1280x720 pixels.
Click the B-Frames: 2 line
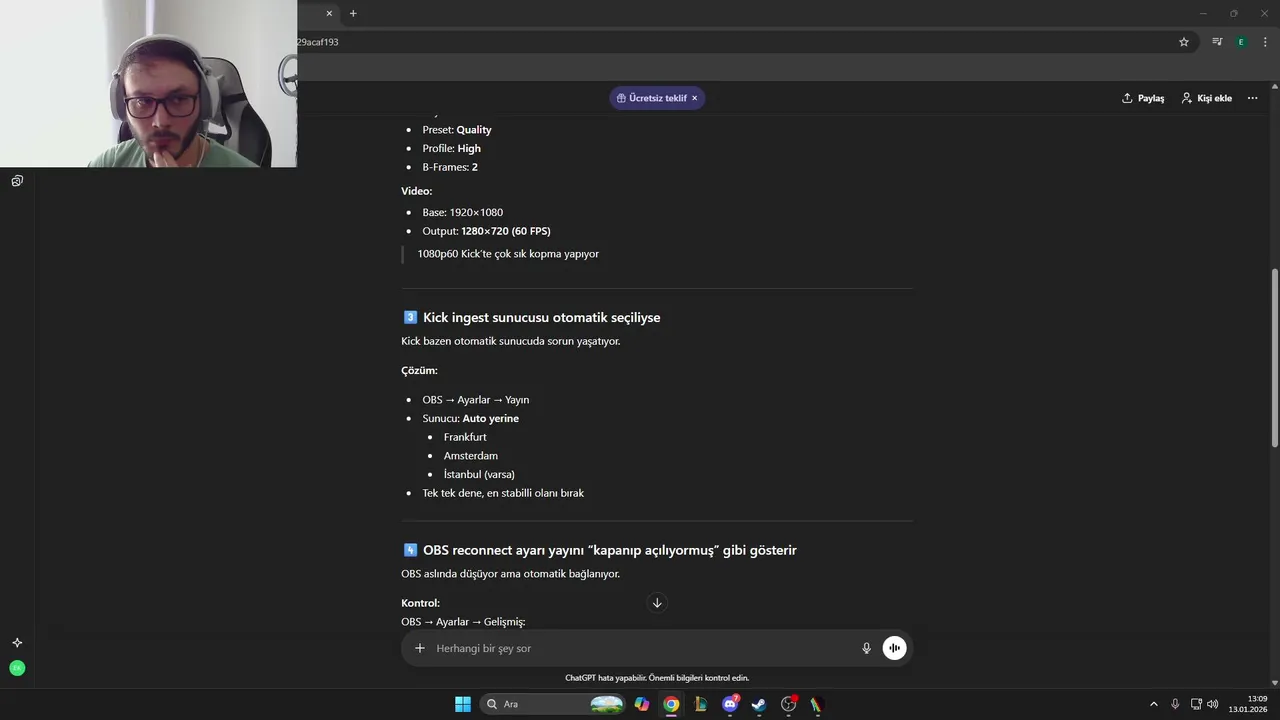450,167
